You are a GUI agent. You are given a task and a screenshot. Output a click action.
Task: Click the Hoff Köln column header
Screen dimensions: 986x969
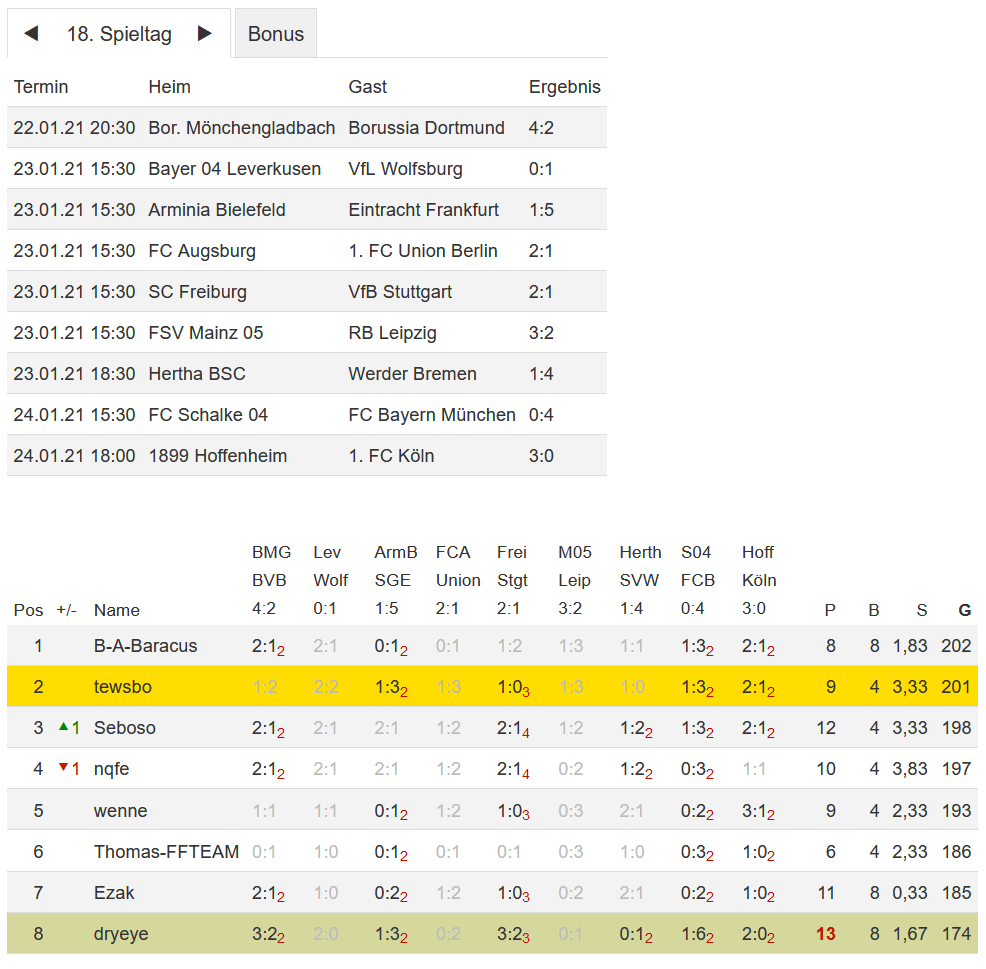click(x=759, y=567)
